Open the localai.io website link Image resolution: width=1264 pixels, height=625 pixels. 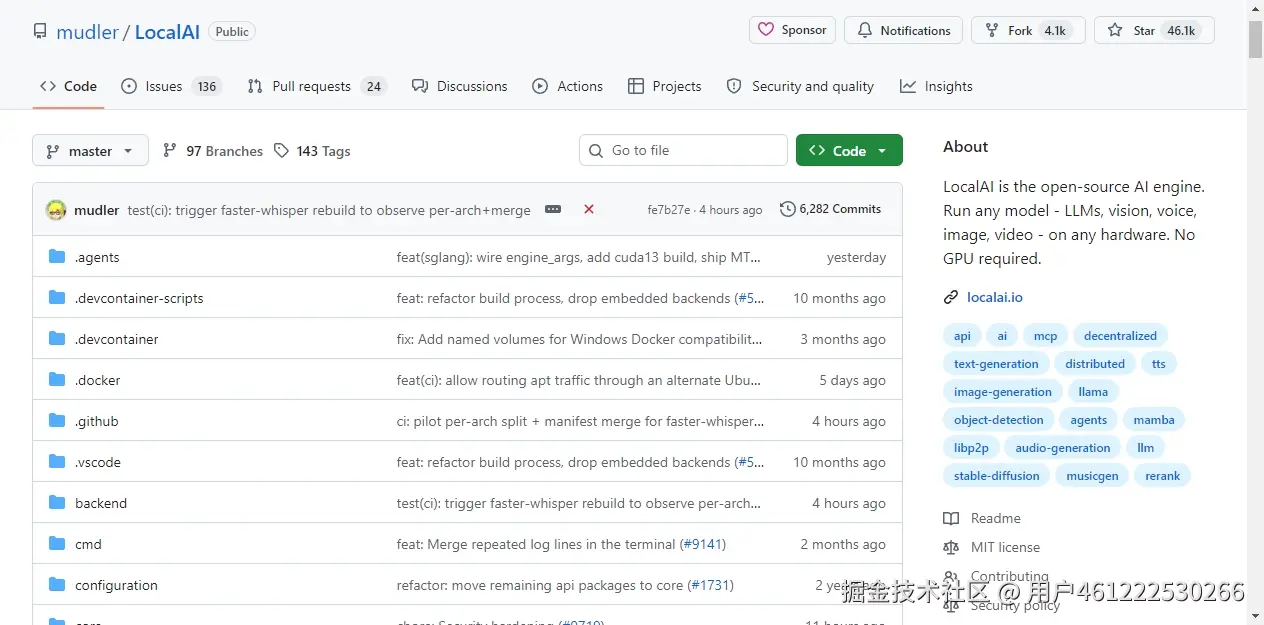pos(995,297)
